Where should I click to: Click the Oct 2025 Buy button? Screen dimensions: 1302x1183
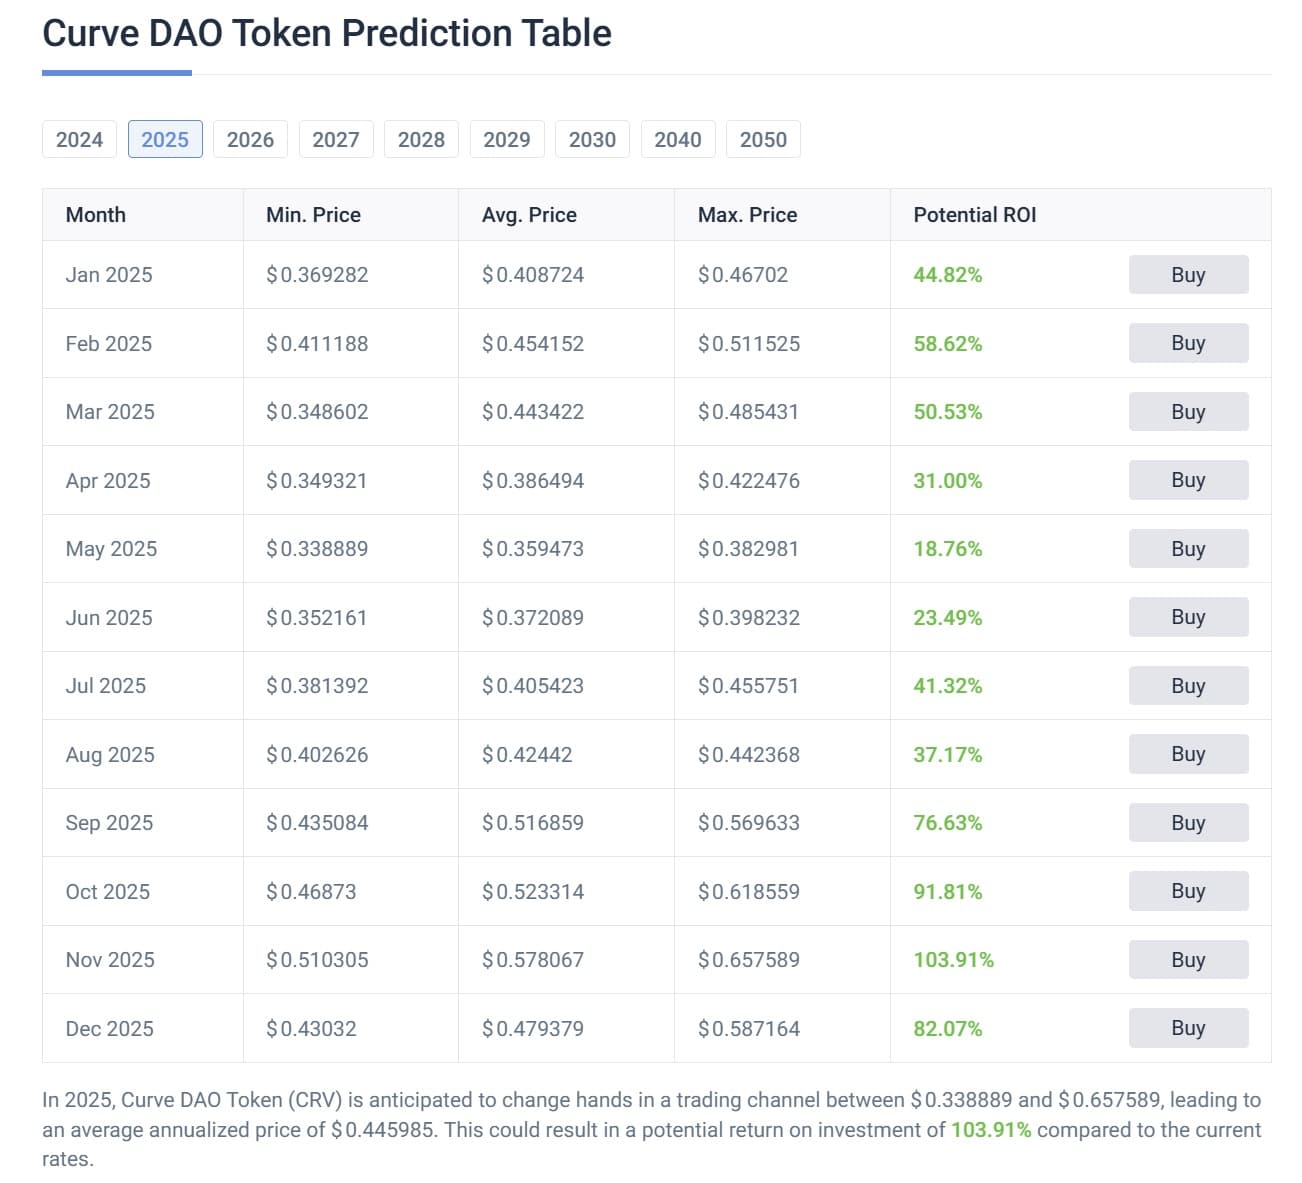coord(1188,891)
